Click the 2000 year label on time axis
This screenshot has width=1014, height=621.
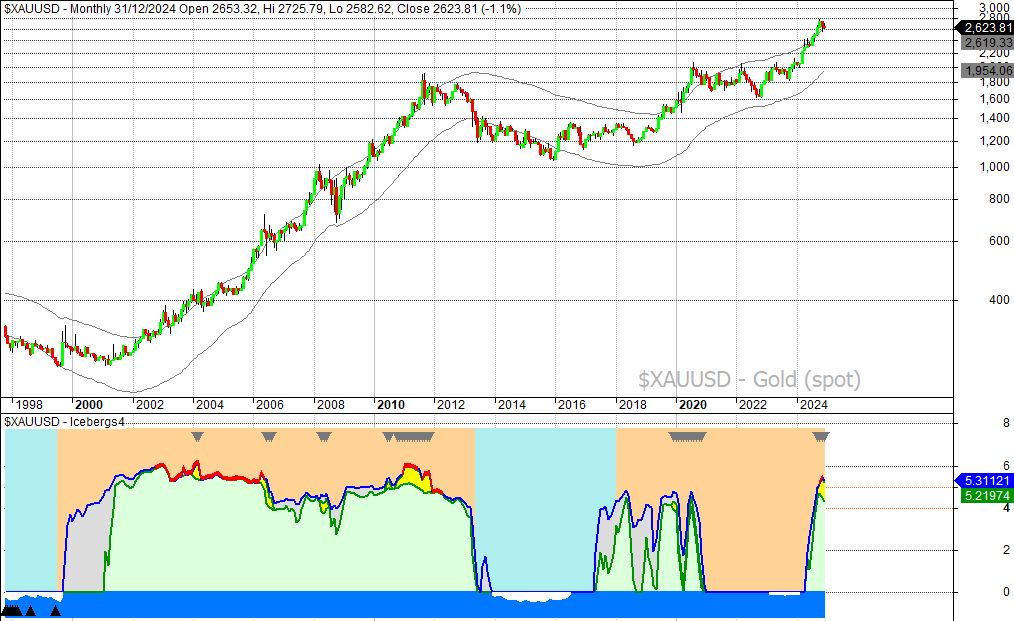[88, 405]
